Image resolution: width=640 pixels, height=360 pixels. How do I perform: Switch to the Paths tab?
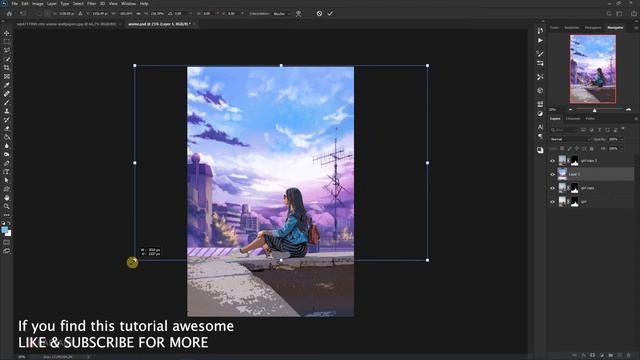tap(590, 119)
